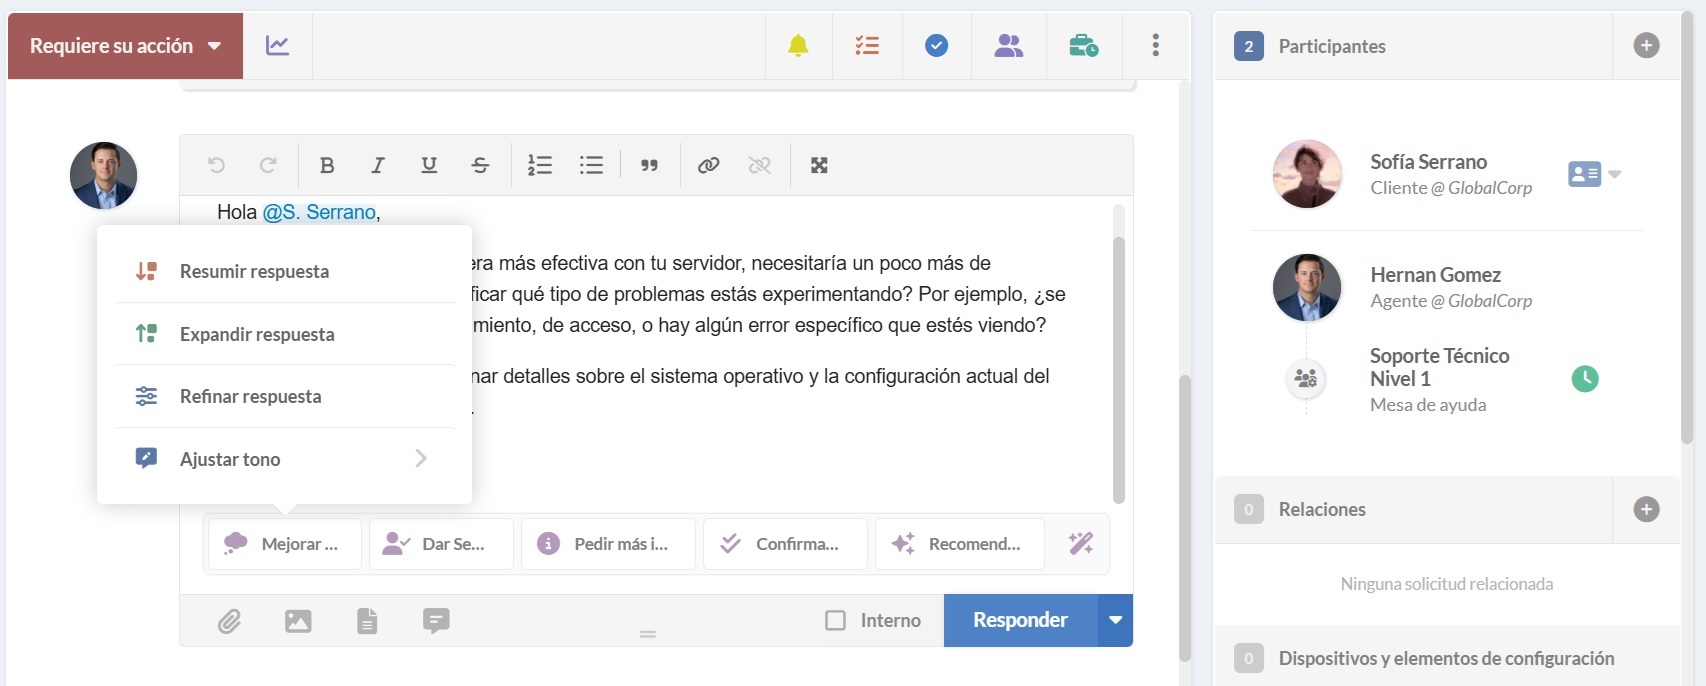Viewport: 1706px width, 686px height.
Task: Click the AI magic wand icon
Action: 1081,543
